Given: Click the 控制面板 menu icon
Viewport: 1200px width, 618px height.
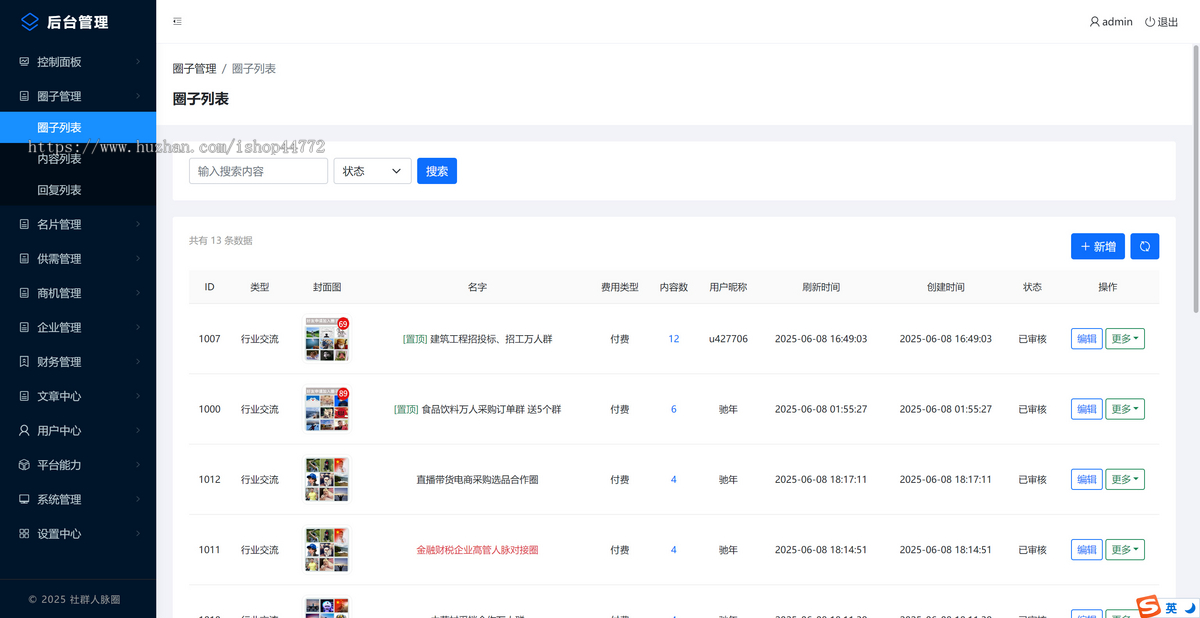Looking at the screenshot, I should point(24,62).
